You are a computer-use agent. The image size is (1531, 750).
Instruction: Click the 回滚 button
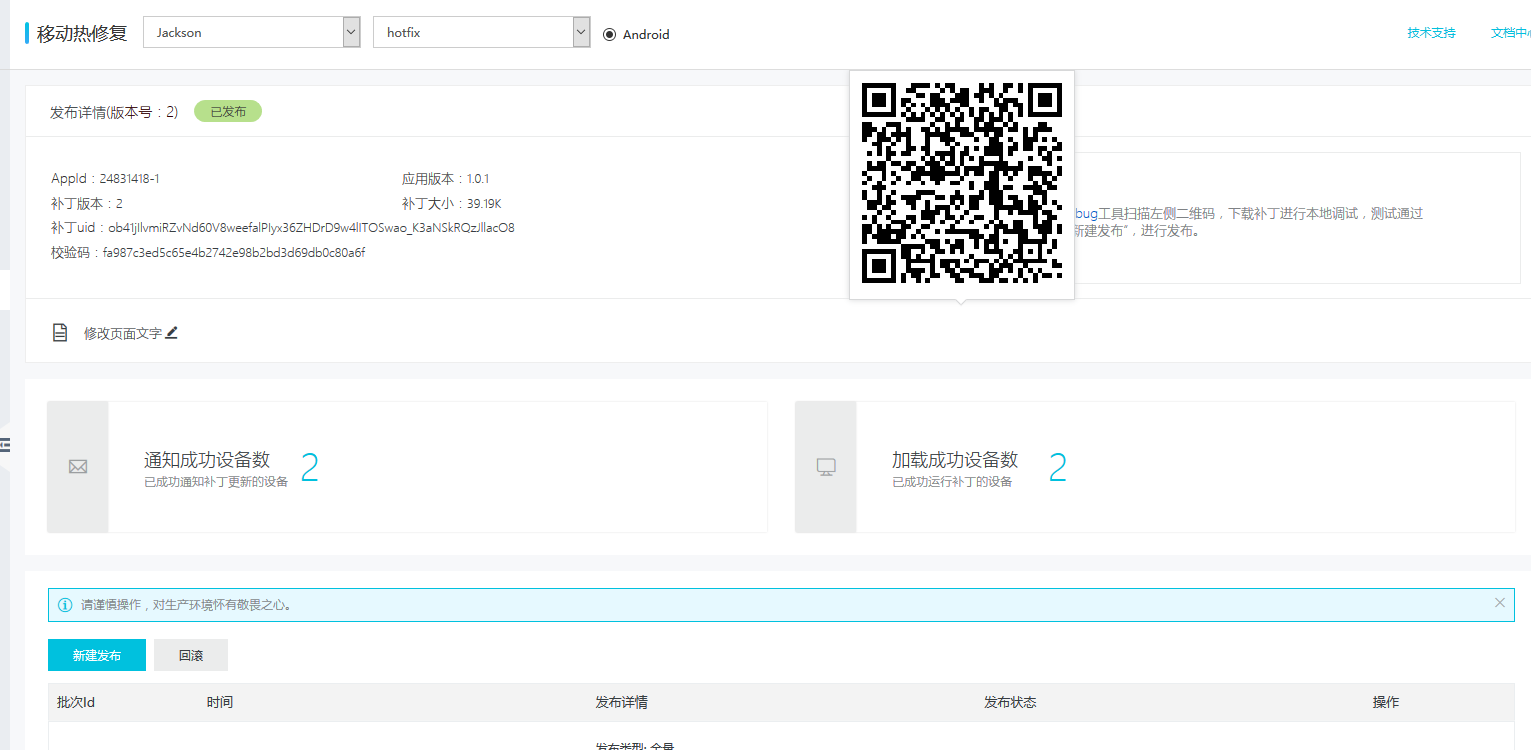[191, 655]
